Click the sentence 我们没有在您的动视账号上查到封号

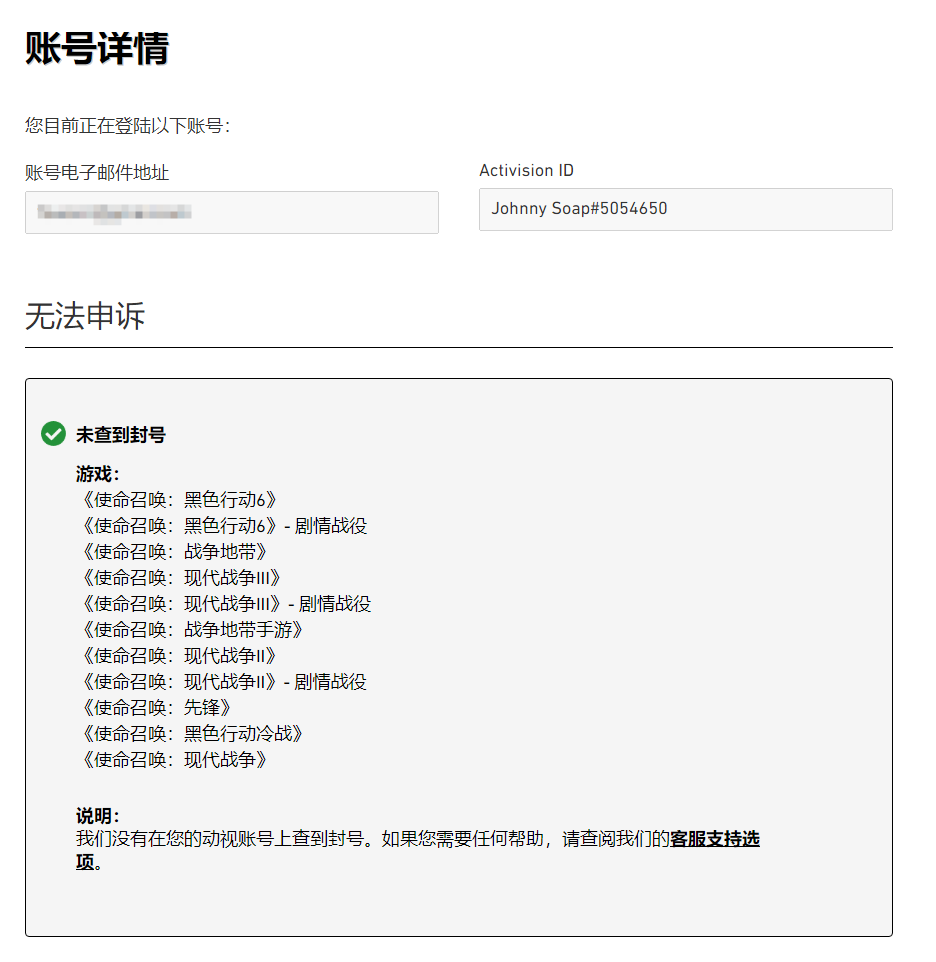(224, 839)
